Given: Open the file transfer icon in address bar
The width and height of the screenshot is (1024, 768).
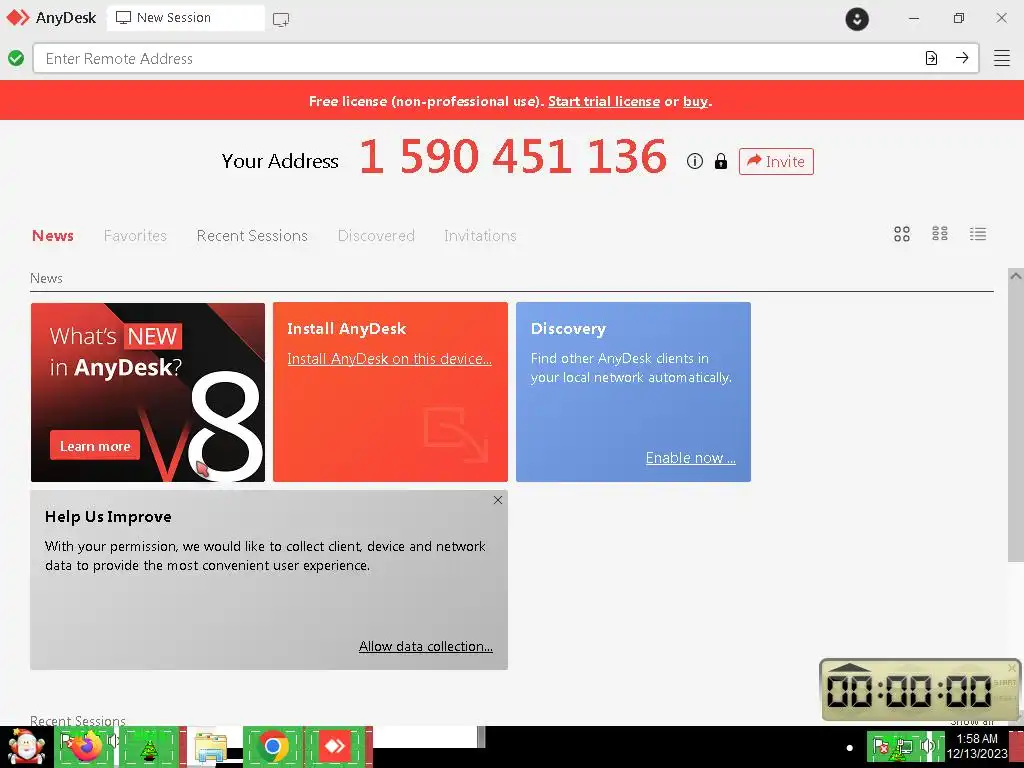Looking at the screenshot, I should (x=931, y=58).
